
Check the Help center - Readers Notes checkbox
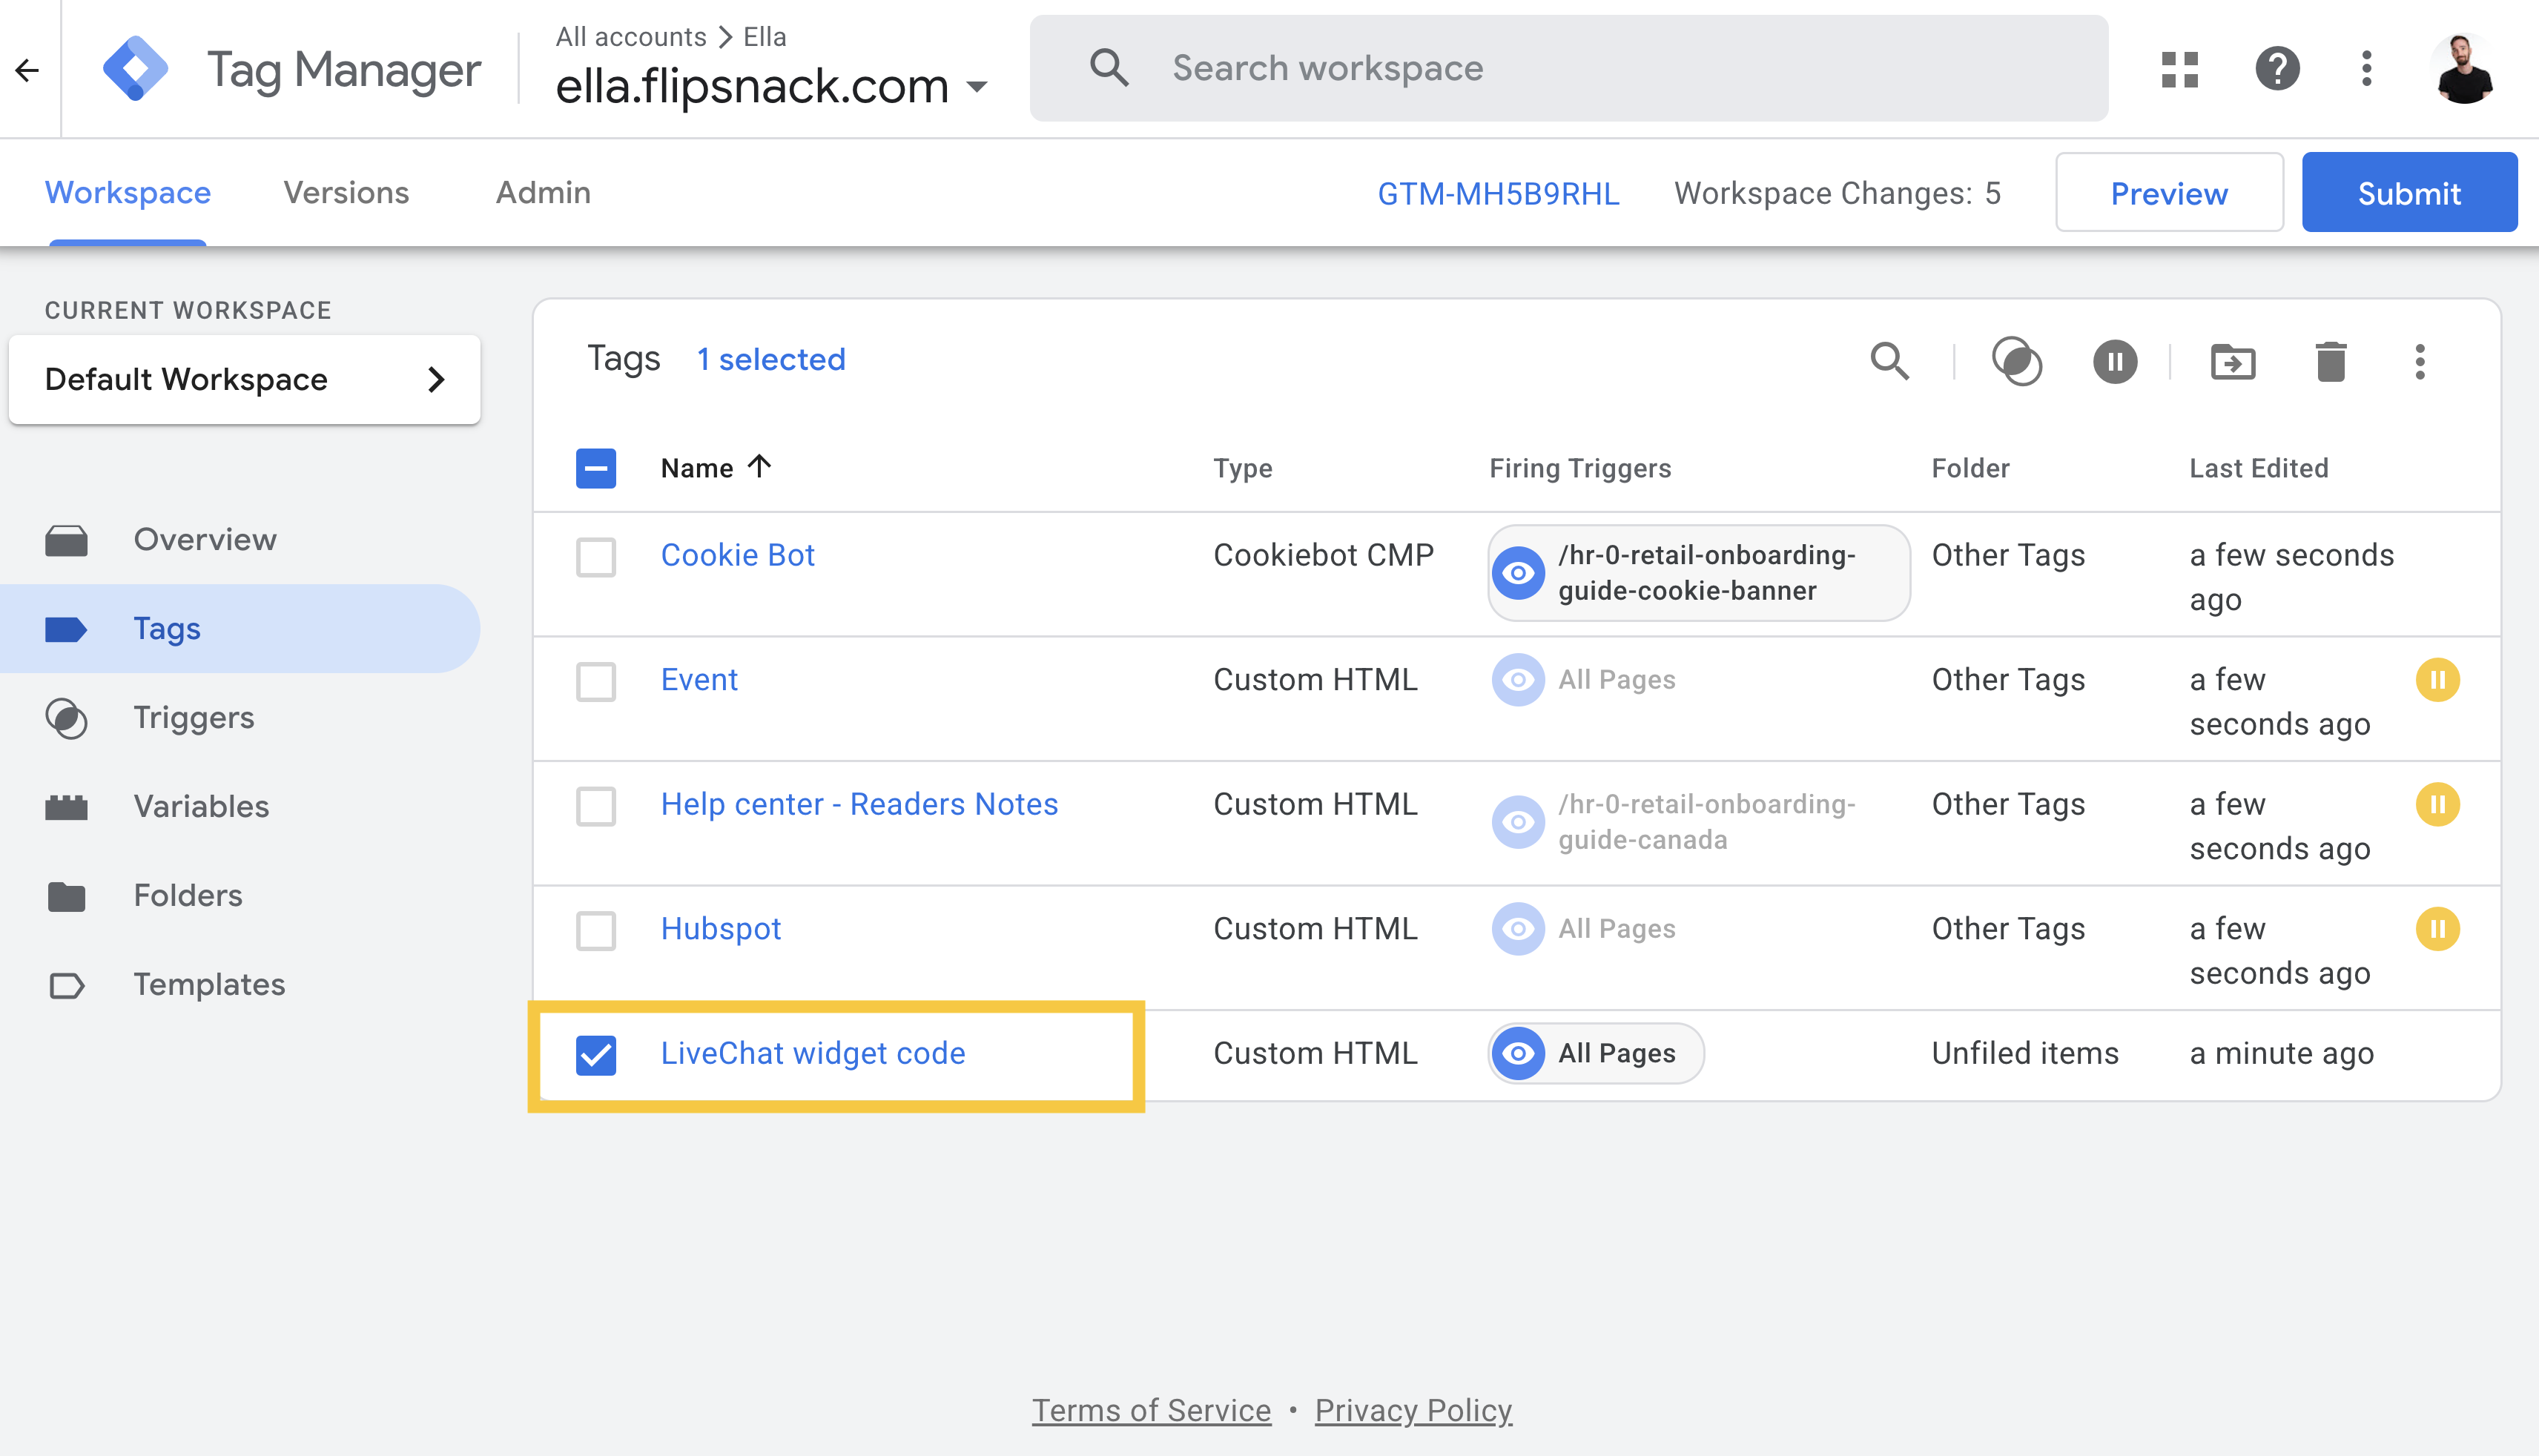tap(596, 806)
